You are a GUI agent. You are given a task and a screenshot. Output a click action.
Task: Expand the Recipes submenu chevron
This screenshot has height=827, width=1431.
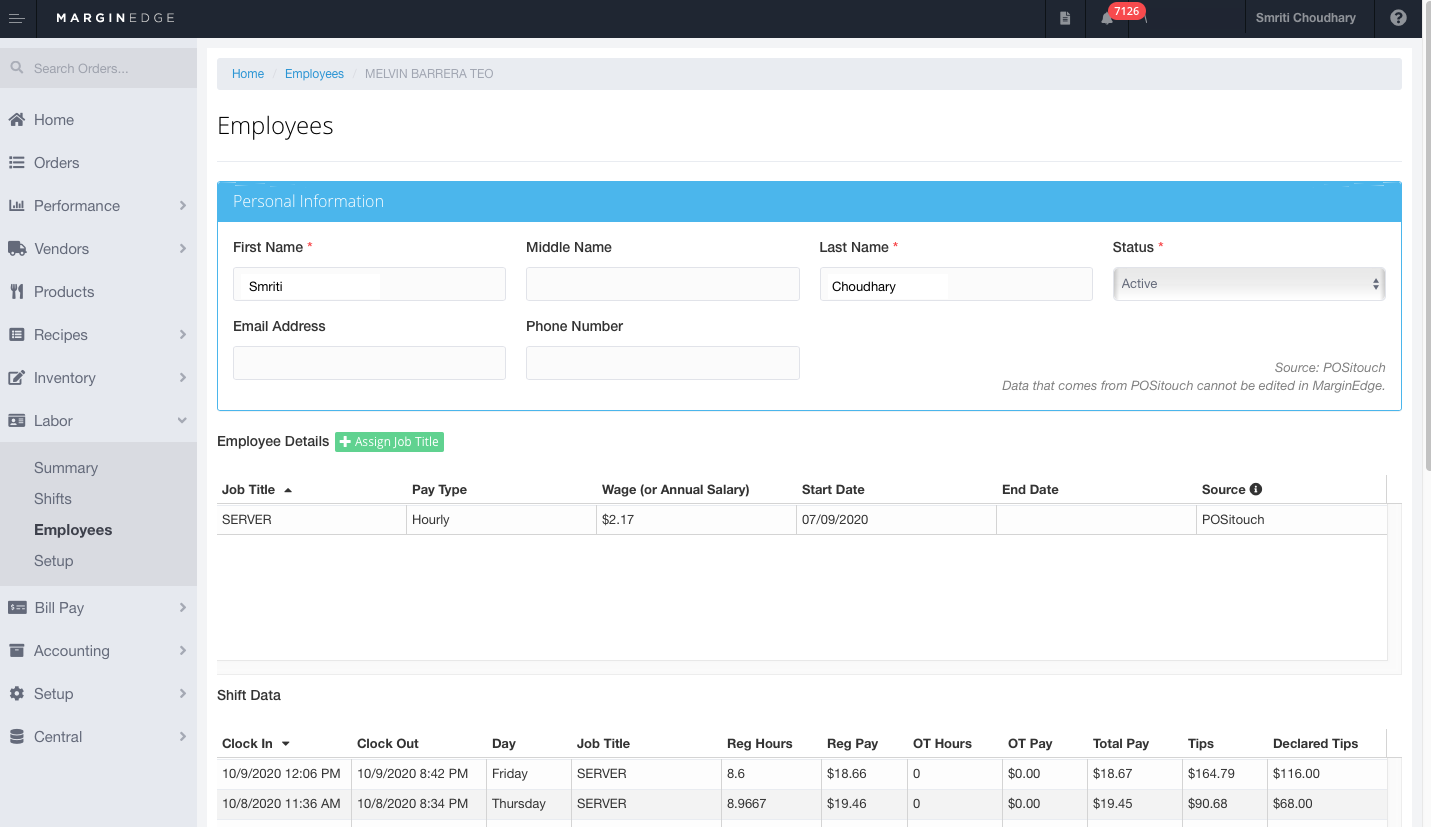tap(183, 335)
